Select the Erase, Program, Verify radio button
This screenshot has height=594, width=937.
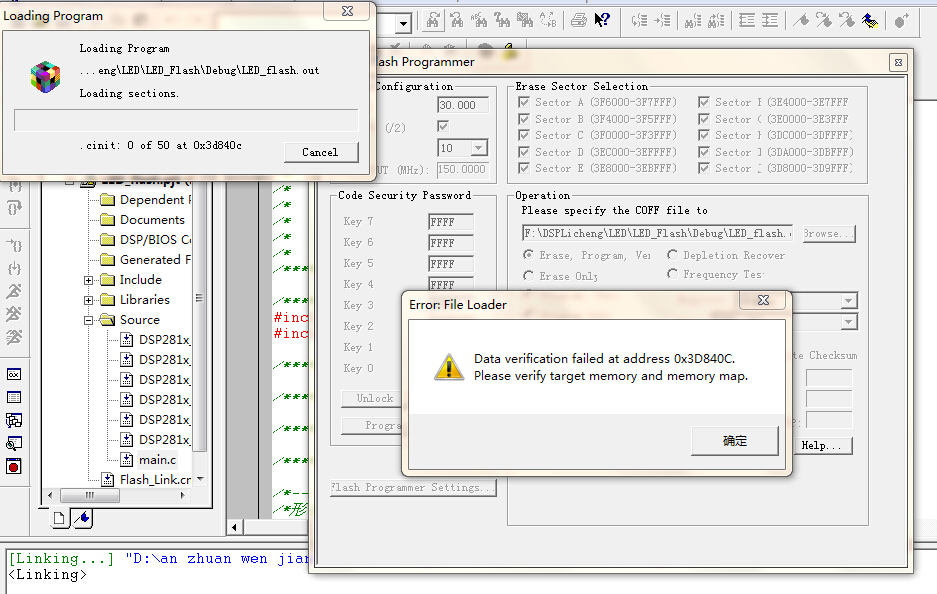(528, 255)
